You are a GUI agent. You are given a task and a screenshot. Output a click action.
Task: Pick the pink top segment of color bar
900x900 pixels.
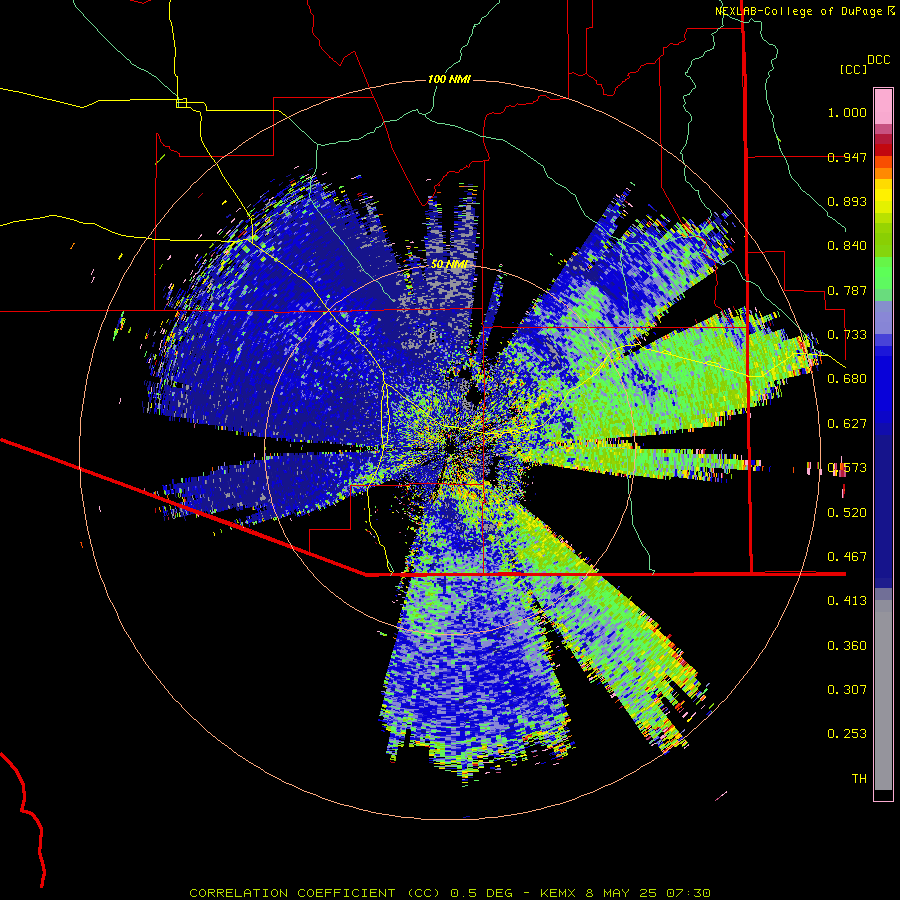click(x=883, y=107)
